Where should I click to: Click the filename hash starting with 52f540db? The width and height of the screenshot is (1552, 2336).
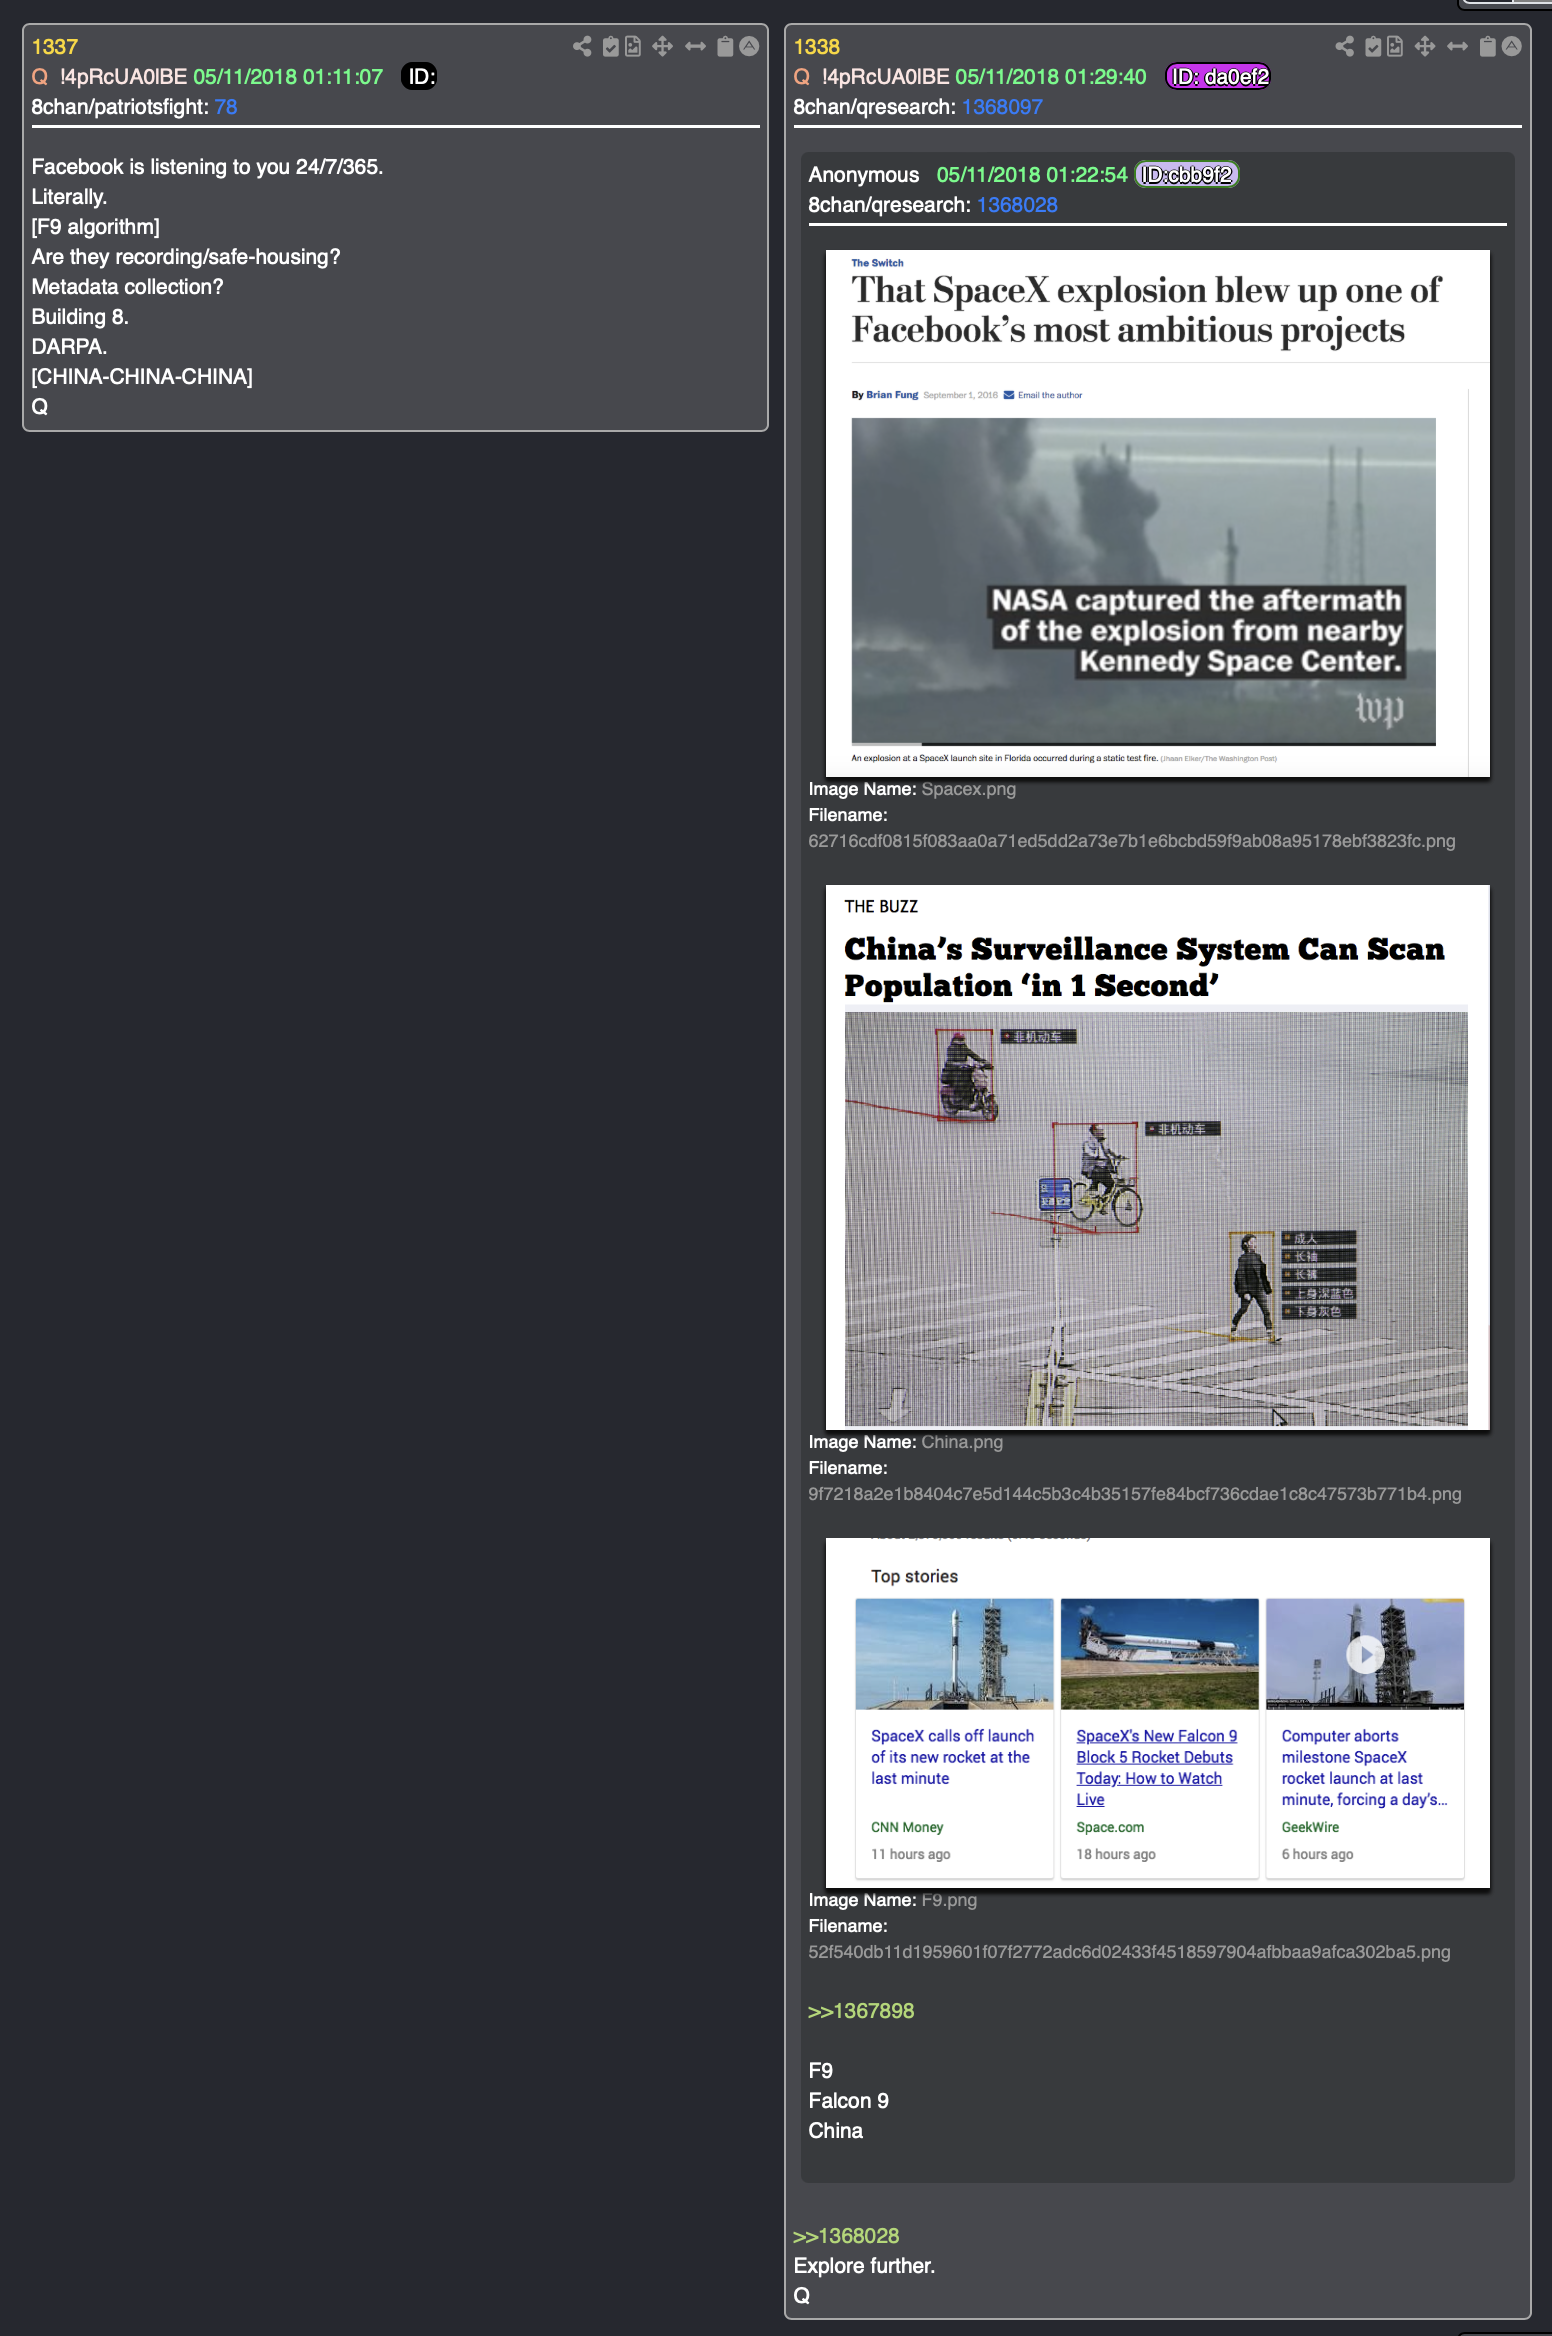tap(1129, 1952)
